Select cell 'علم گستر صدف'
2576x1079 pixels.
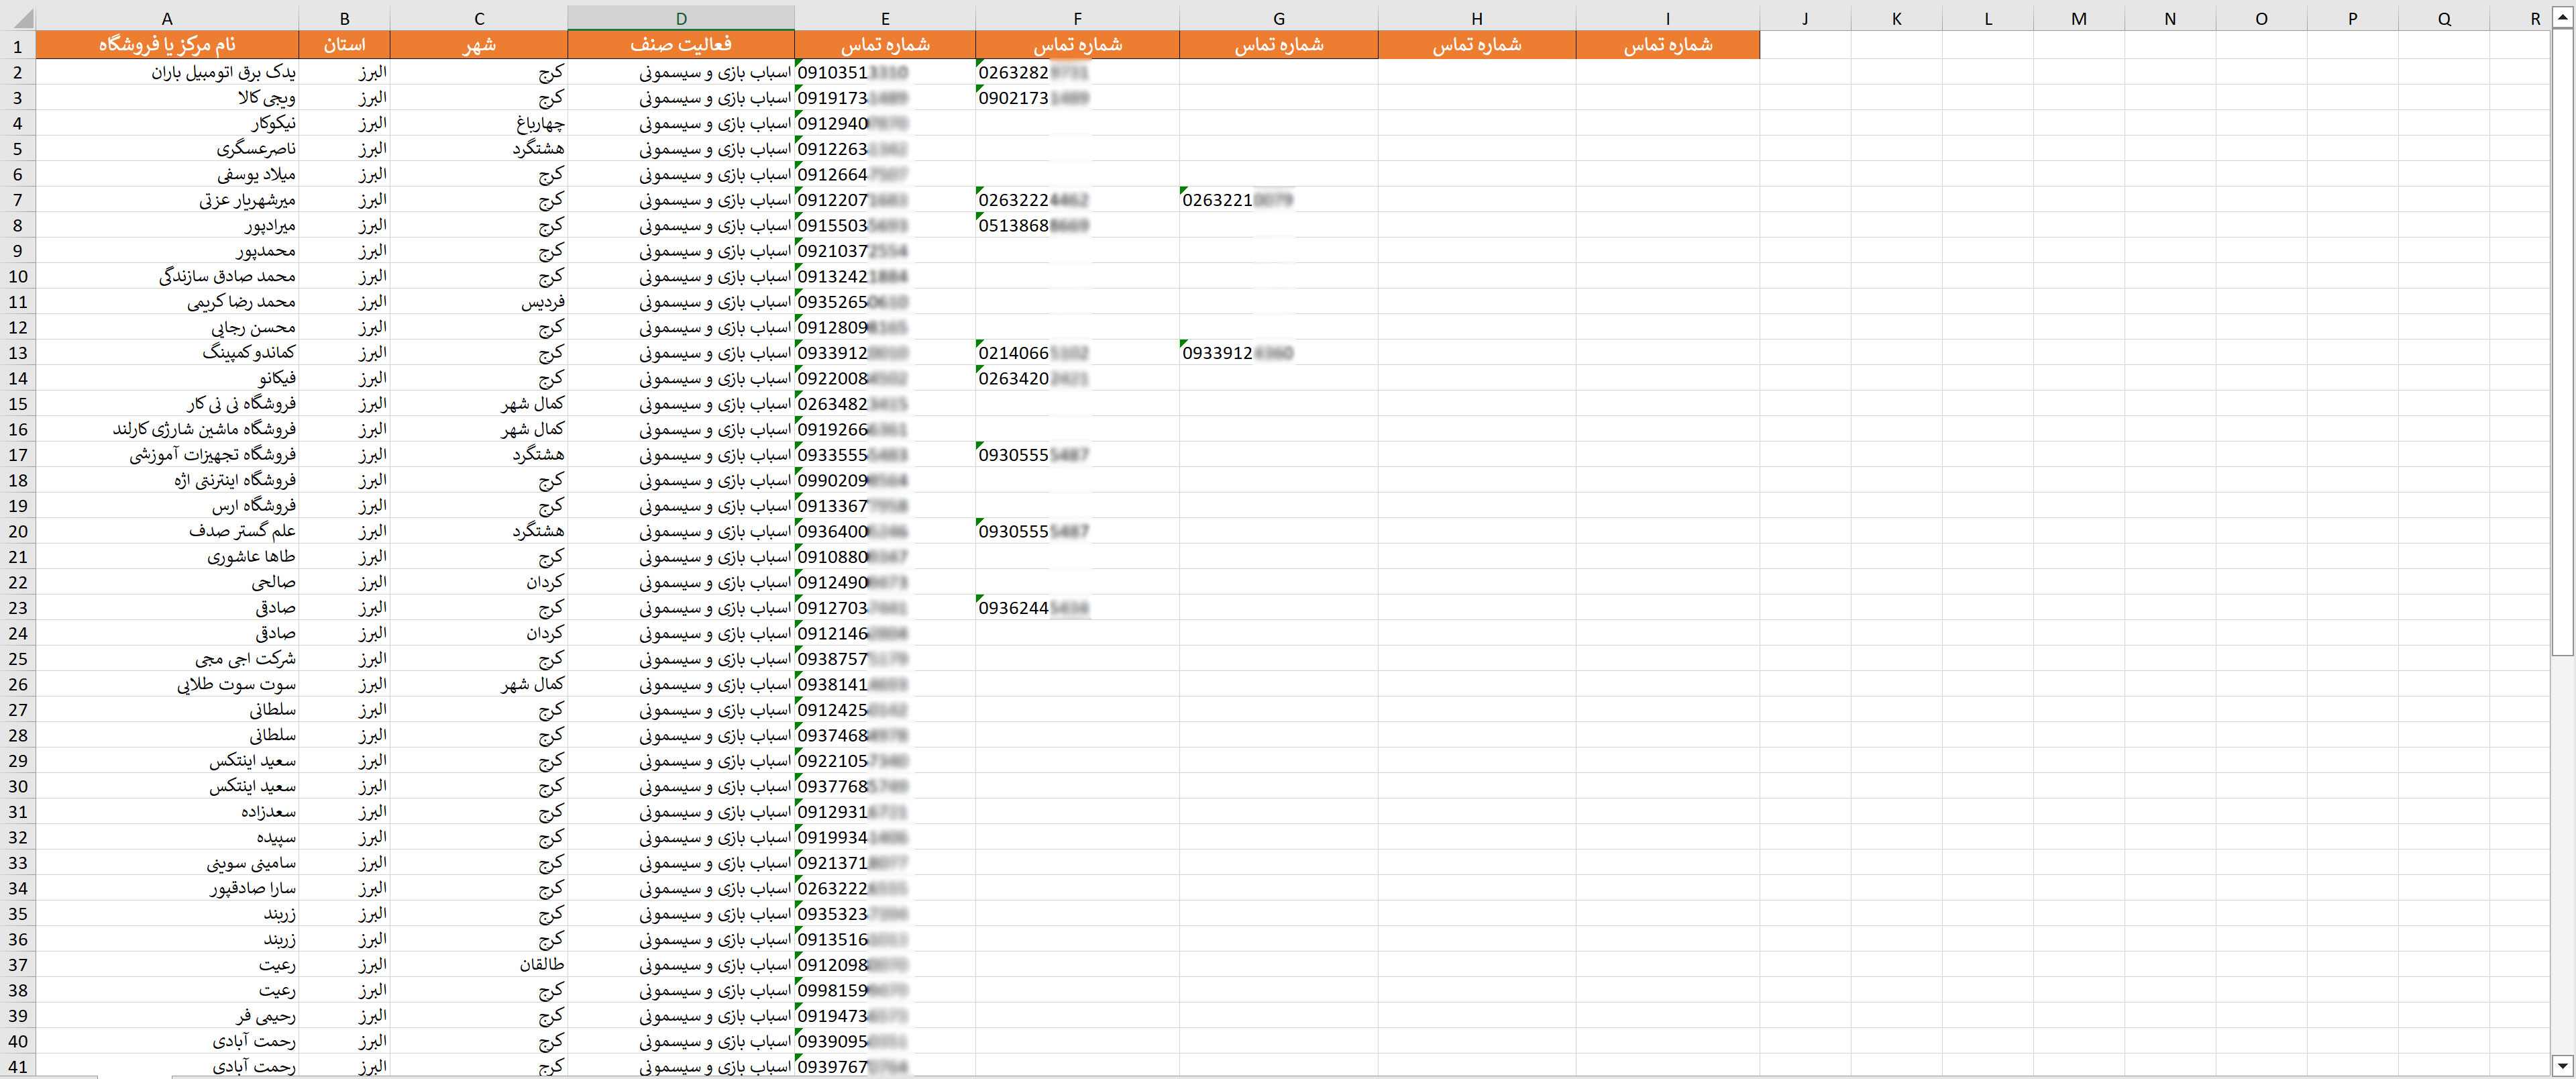click(167, 531)
